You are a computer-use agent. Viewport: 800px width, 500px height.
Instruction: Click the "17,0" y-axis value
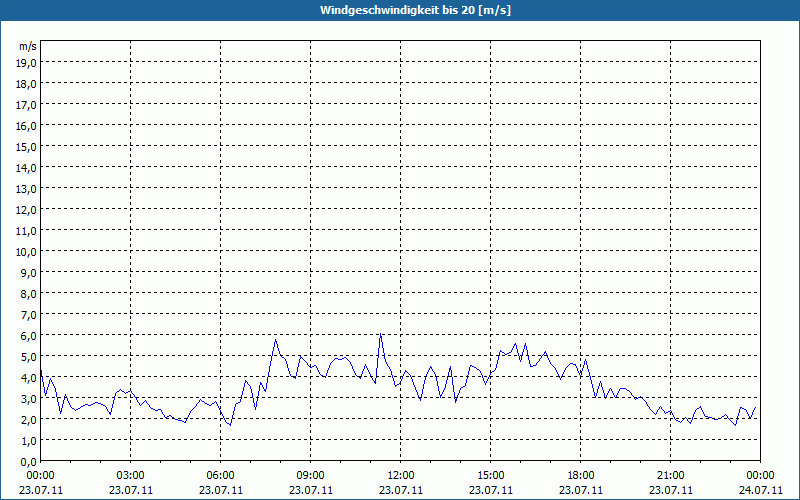(x=26, y=105)
